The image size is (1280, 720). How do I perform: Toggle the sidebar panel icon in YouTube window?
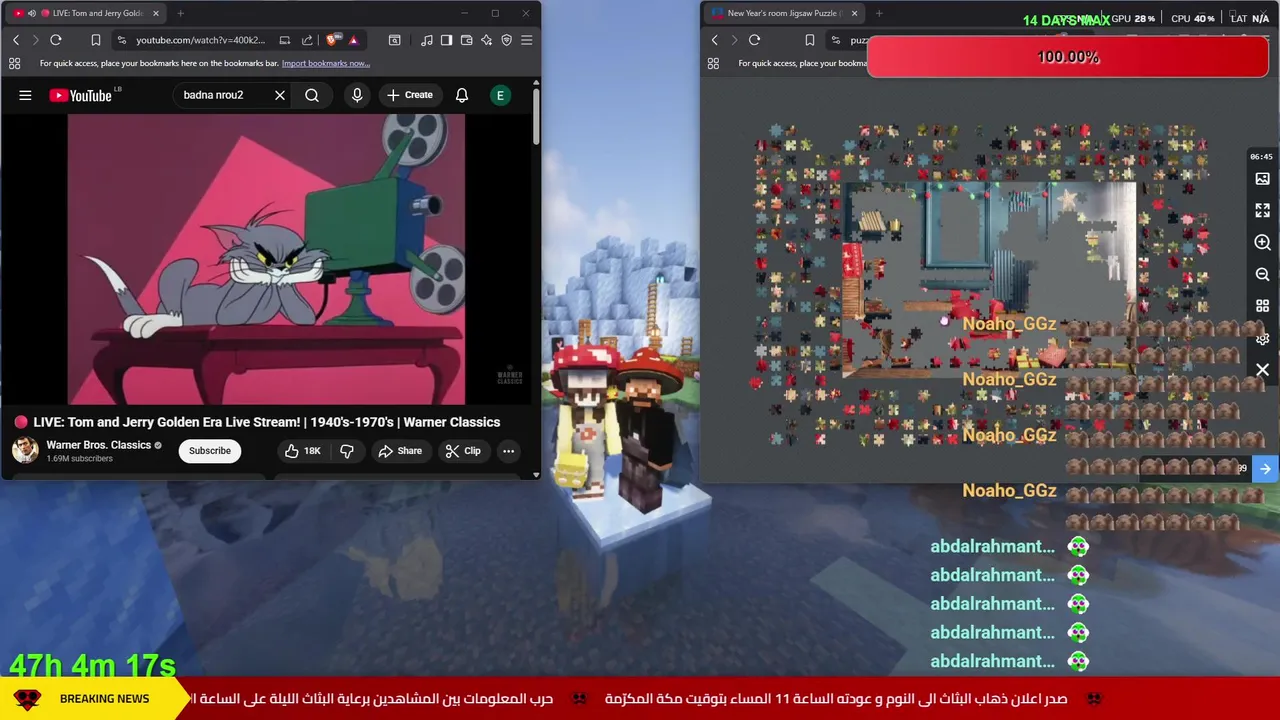446,40
